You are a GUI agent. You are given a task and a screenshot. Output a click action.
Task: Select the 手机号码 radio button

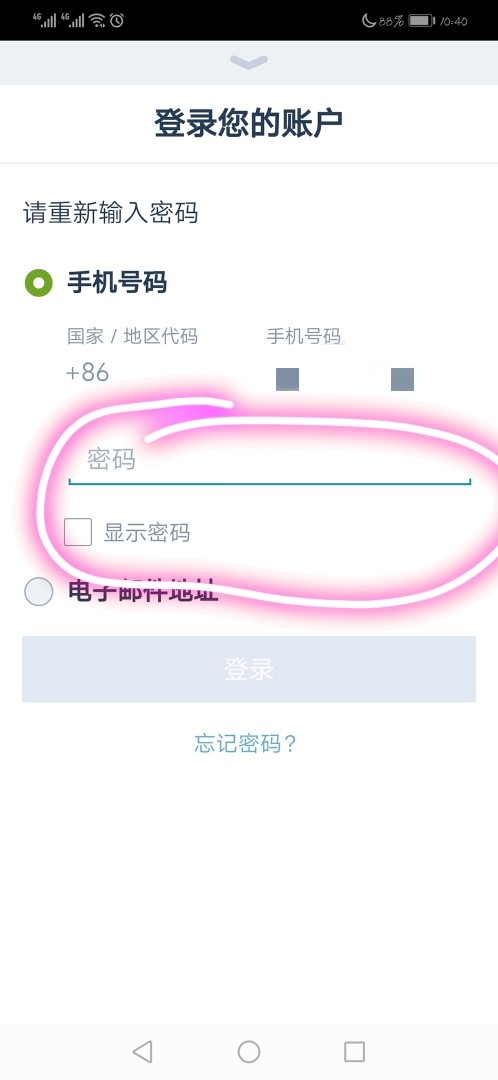[x=39, y=282]
